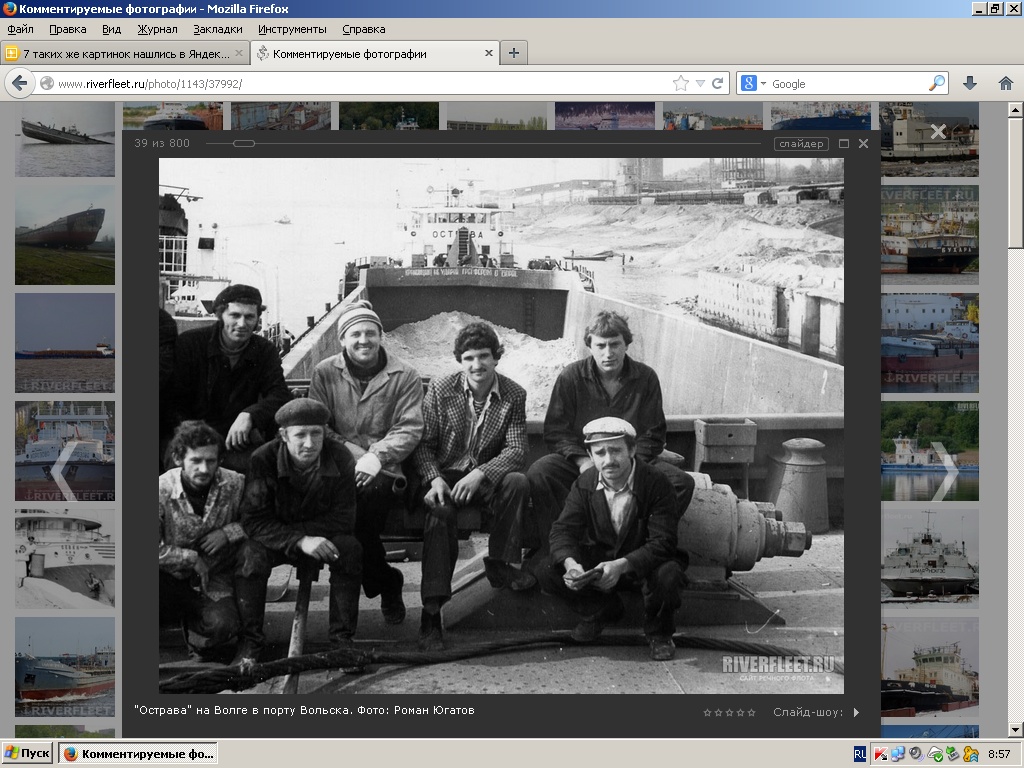The image size is (1024, 768).
Task: Go to the Firefox home page icon
Action: [x=1006, y=84]
